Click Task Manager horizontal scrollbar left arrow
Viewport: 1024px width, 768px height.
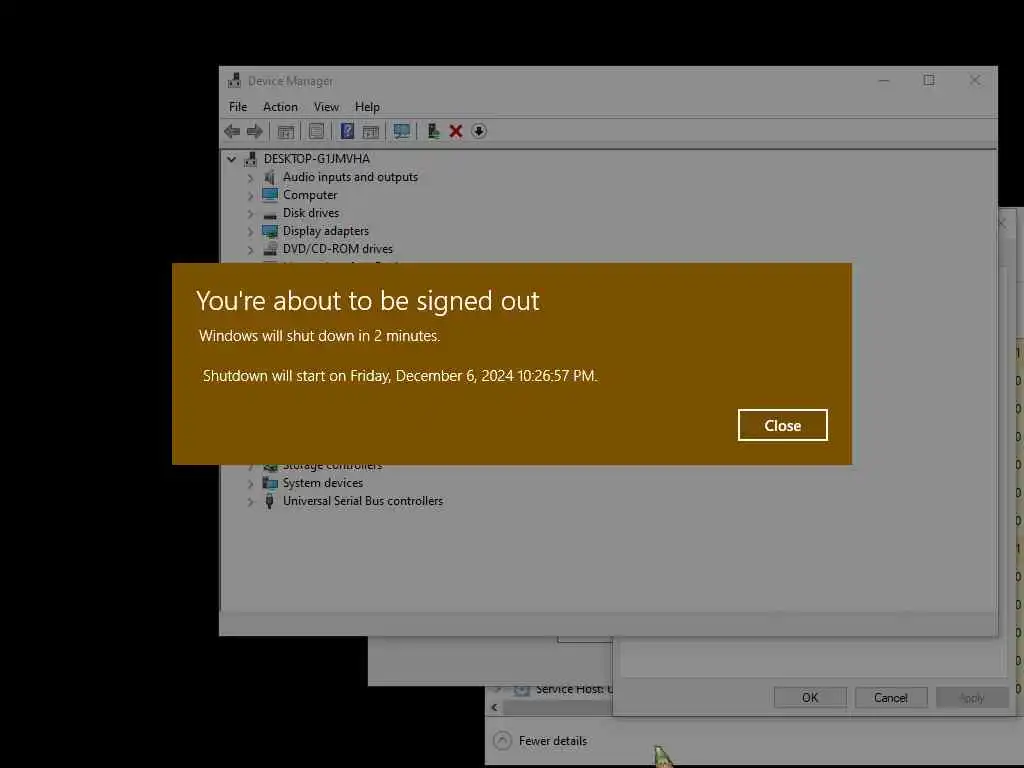(x=494, y=707)
